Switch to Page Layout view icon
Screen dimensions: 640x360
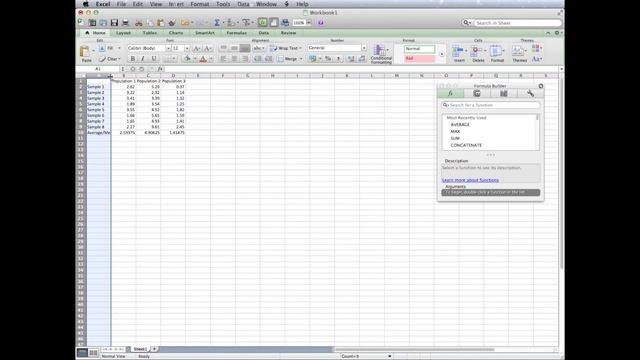(x=93, y=353)
